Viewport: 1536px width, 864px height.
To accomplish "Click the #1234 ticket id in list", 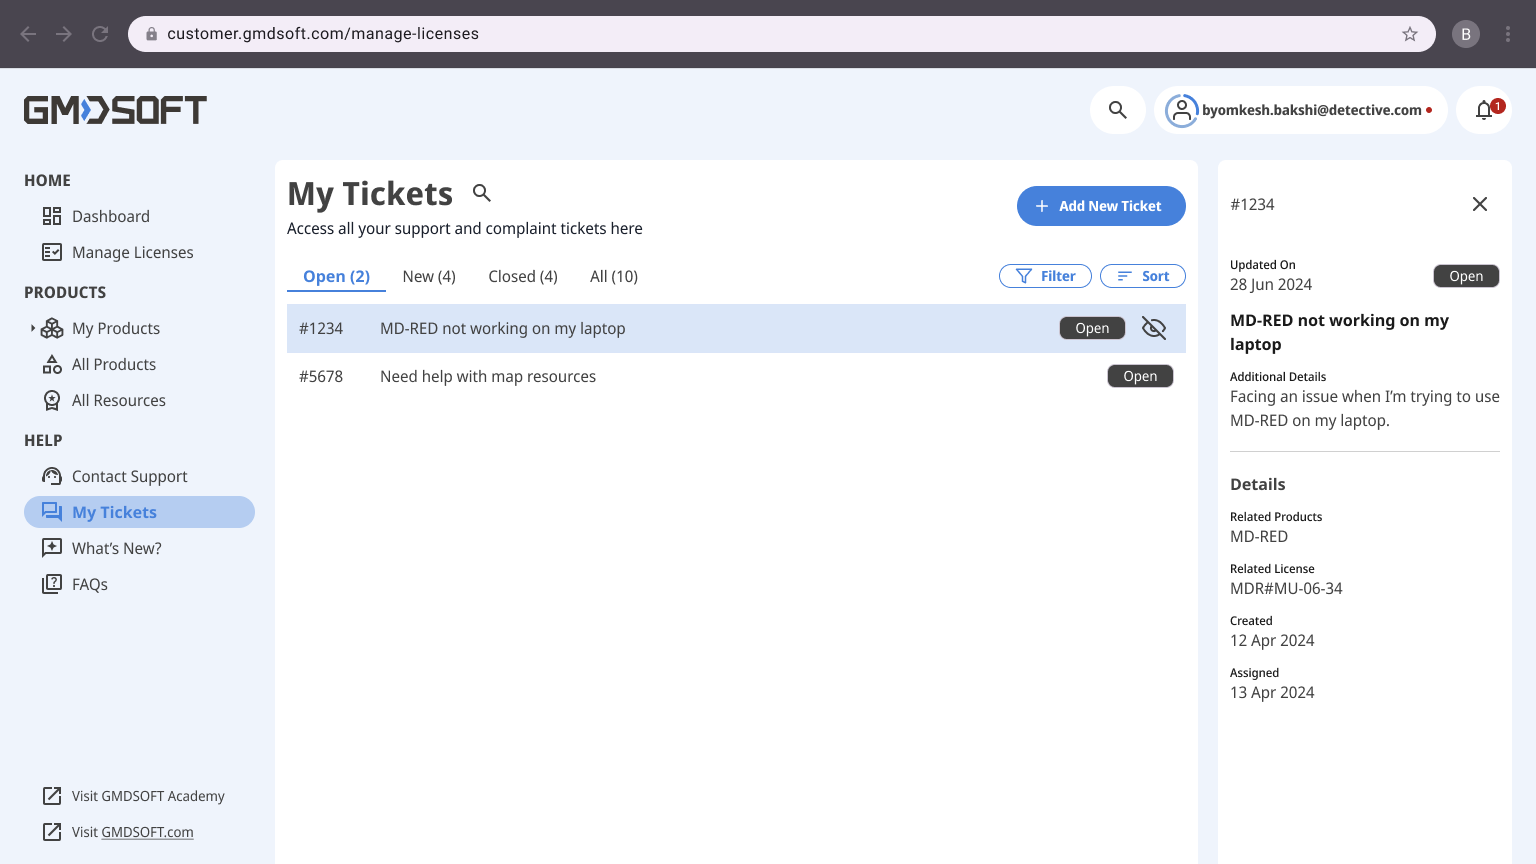I will point(321,328).
